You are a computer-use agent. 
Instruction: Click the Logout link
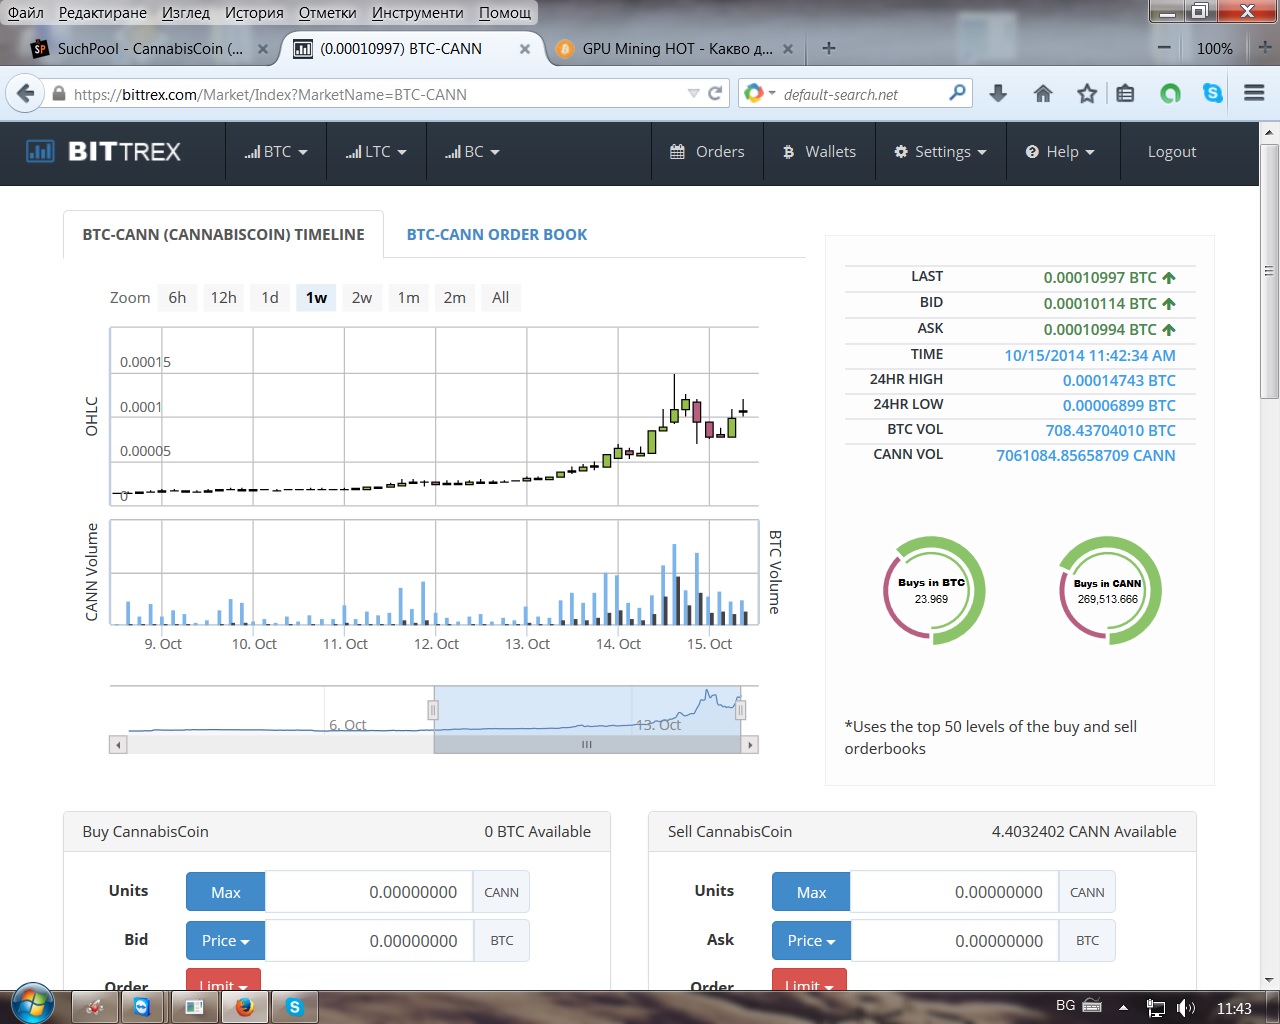(x=1172, y=152)
